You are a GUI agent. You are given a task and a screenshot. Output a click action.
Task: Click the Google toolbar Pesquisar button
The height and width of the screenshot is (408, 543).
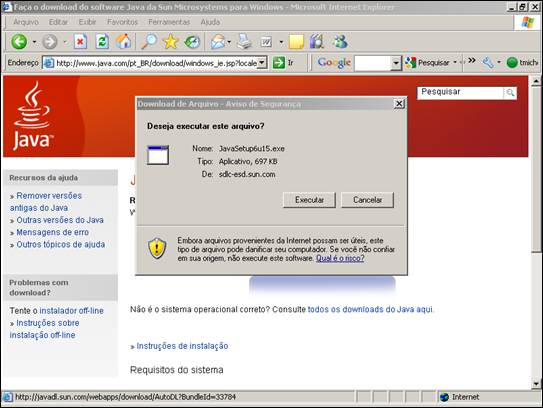(x=427, y=63)
